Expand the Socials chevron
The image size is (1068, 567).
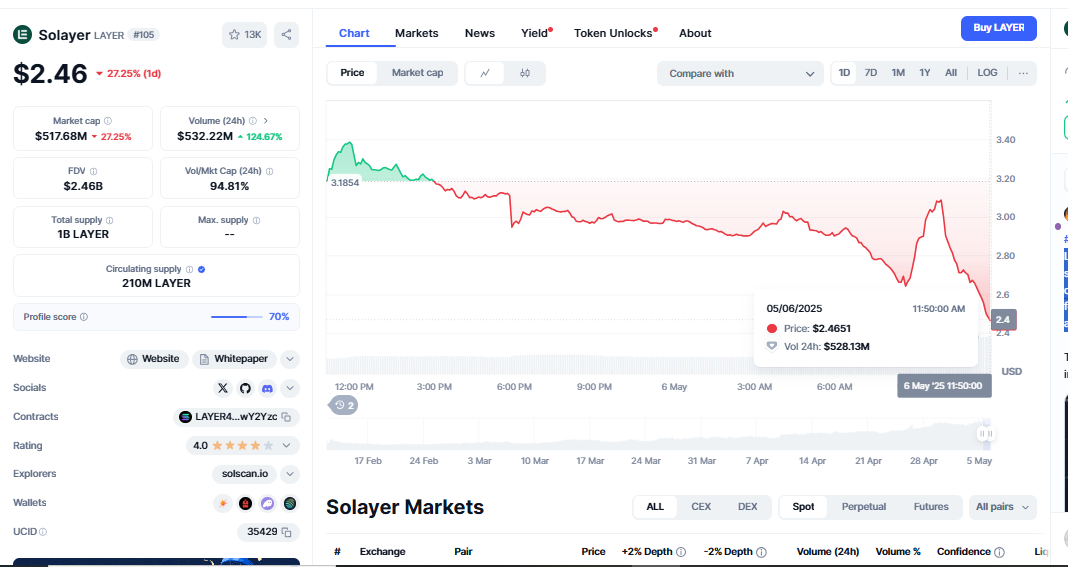tap(289, 388)
